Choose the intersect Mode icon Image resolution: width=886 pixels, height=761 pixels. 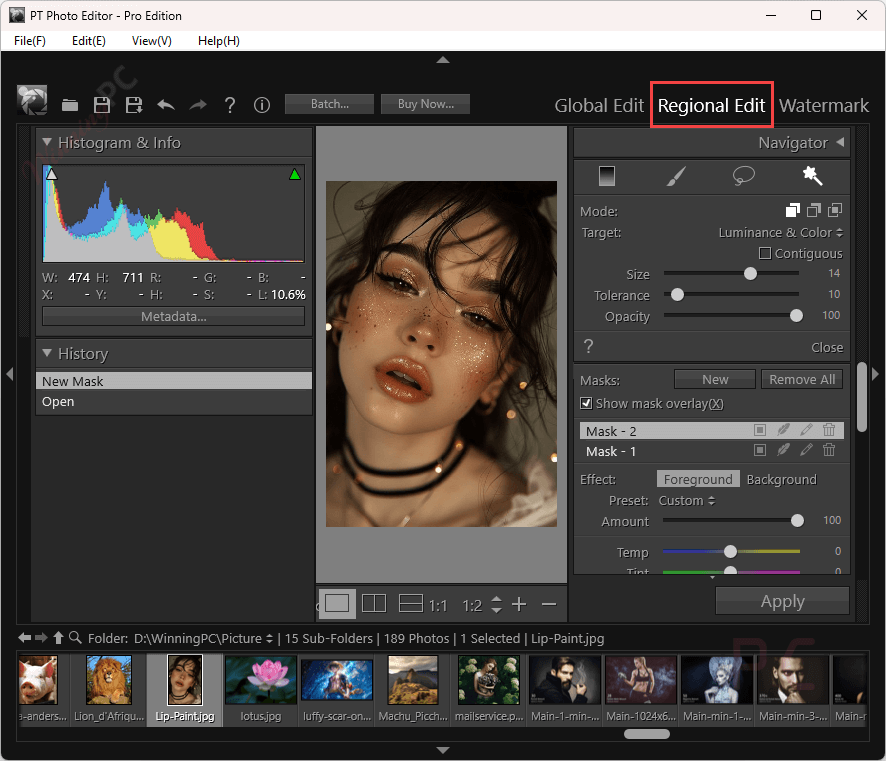pos(835,211)
